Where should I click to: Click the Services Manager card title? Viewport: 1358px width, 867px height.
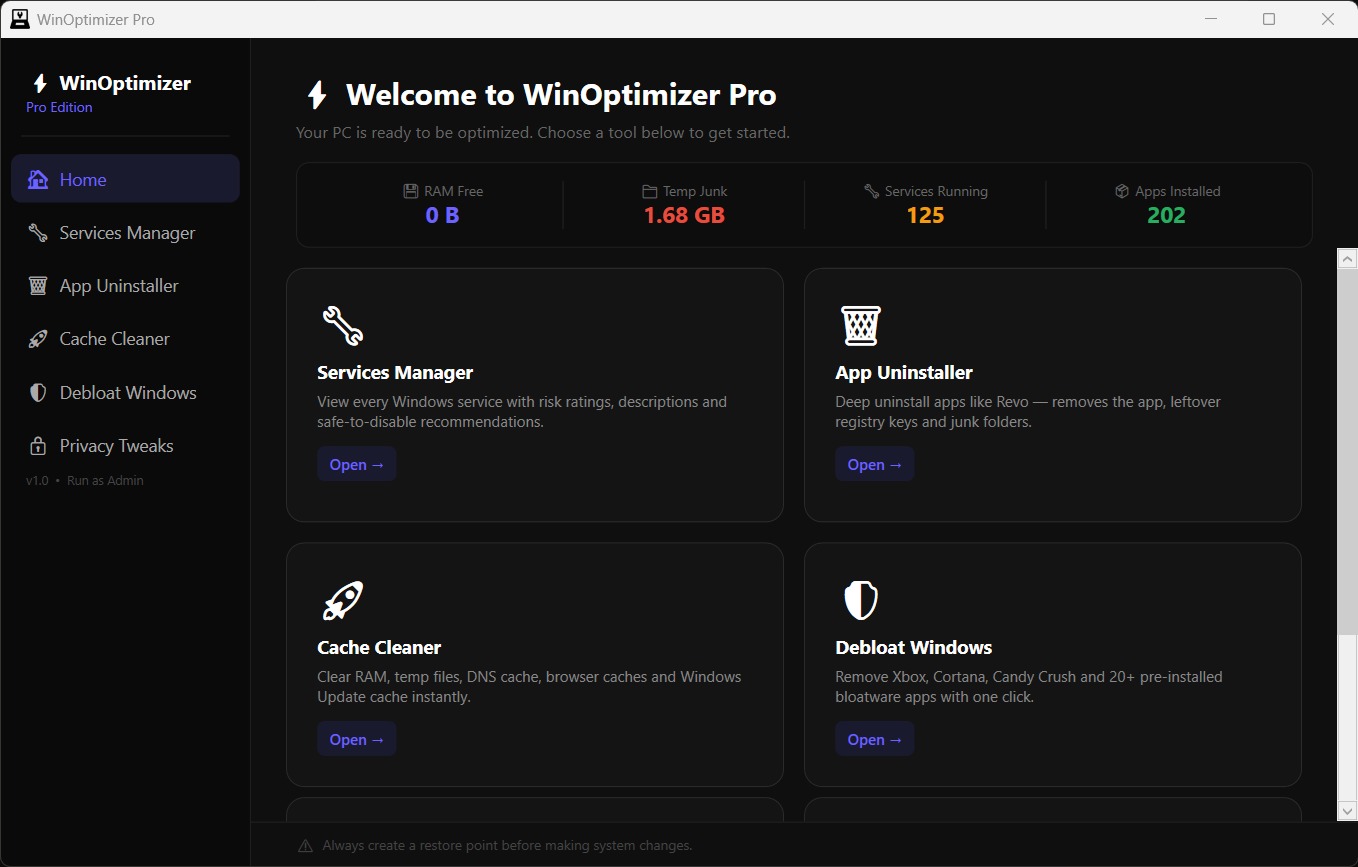coord(395,372)
